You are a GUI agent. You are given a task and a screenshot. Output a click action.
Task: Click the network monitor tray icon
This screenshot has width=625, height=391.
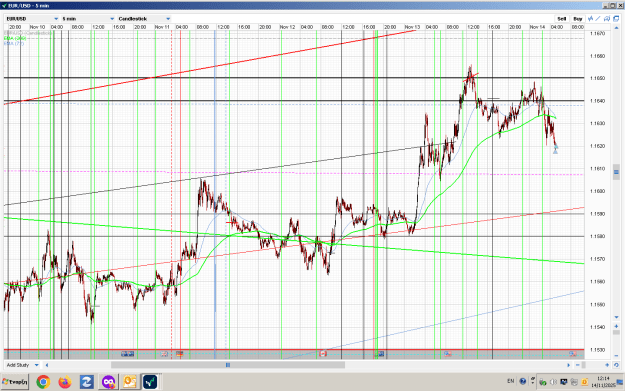coord(564,382)
